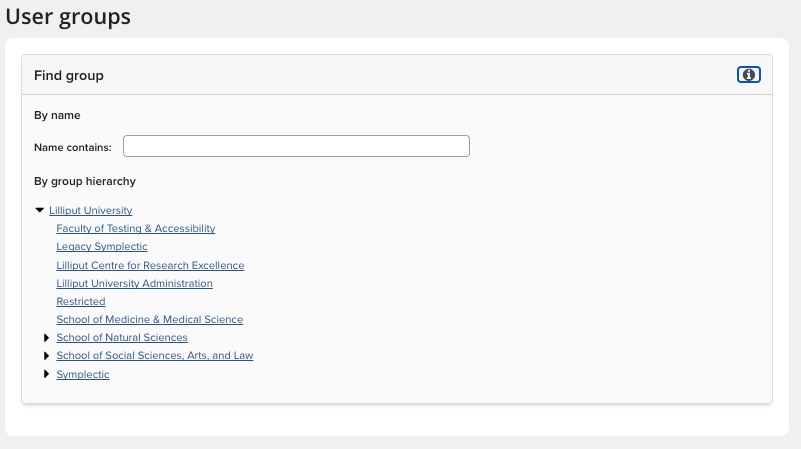Expand the School of Natural Sciences node

point(47,338)
